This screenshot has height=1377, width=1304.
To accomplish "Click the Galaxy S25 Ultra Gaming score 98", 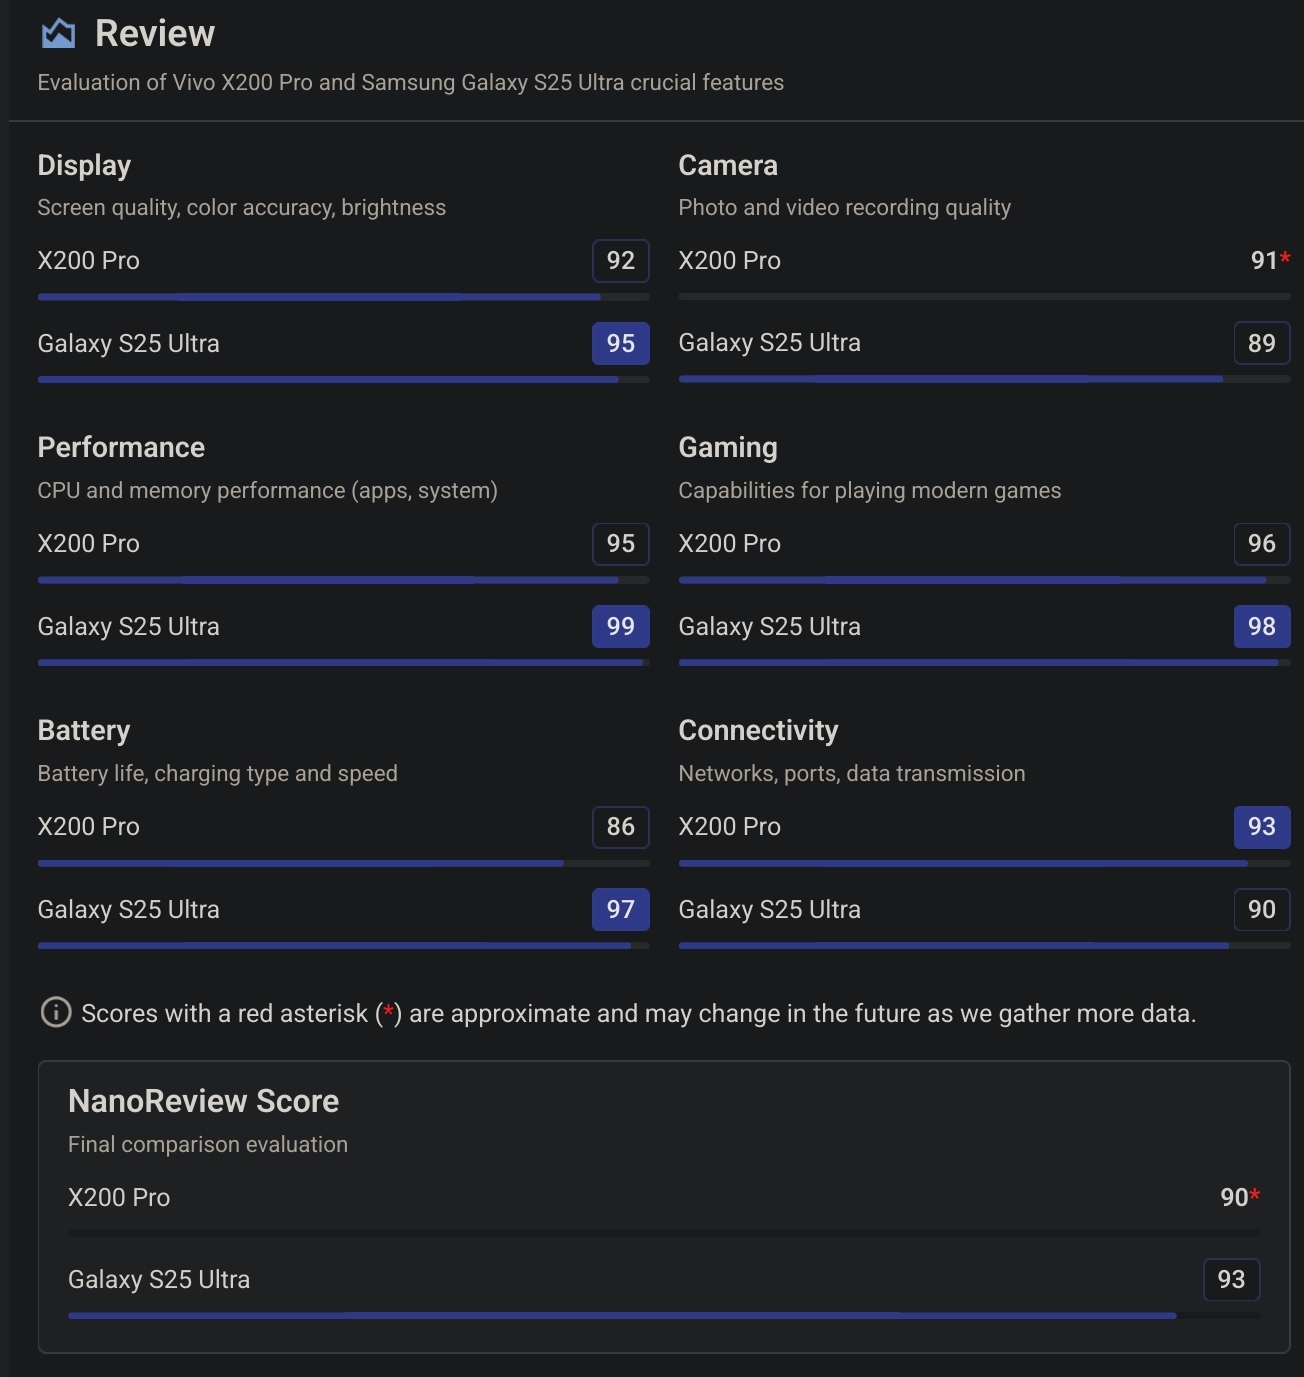I will coord(1261,627).
